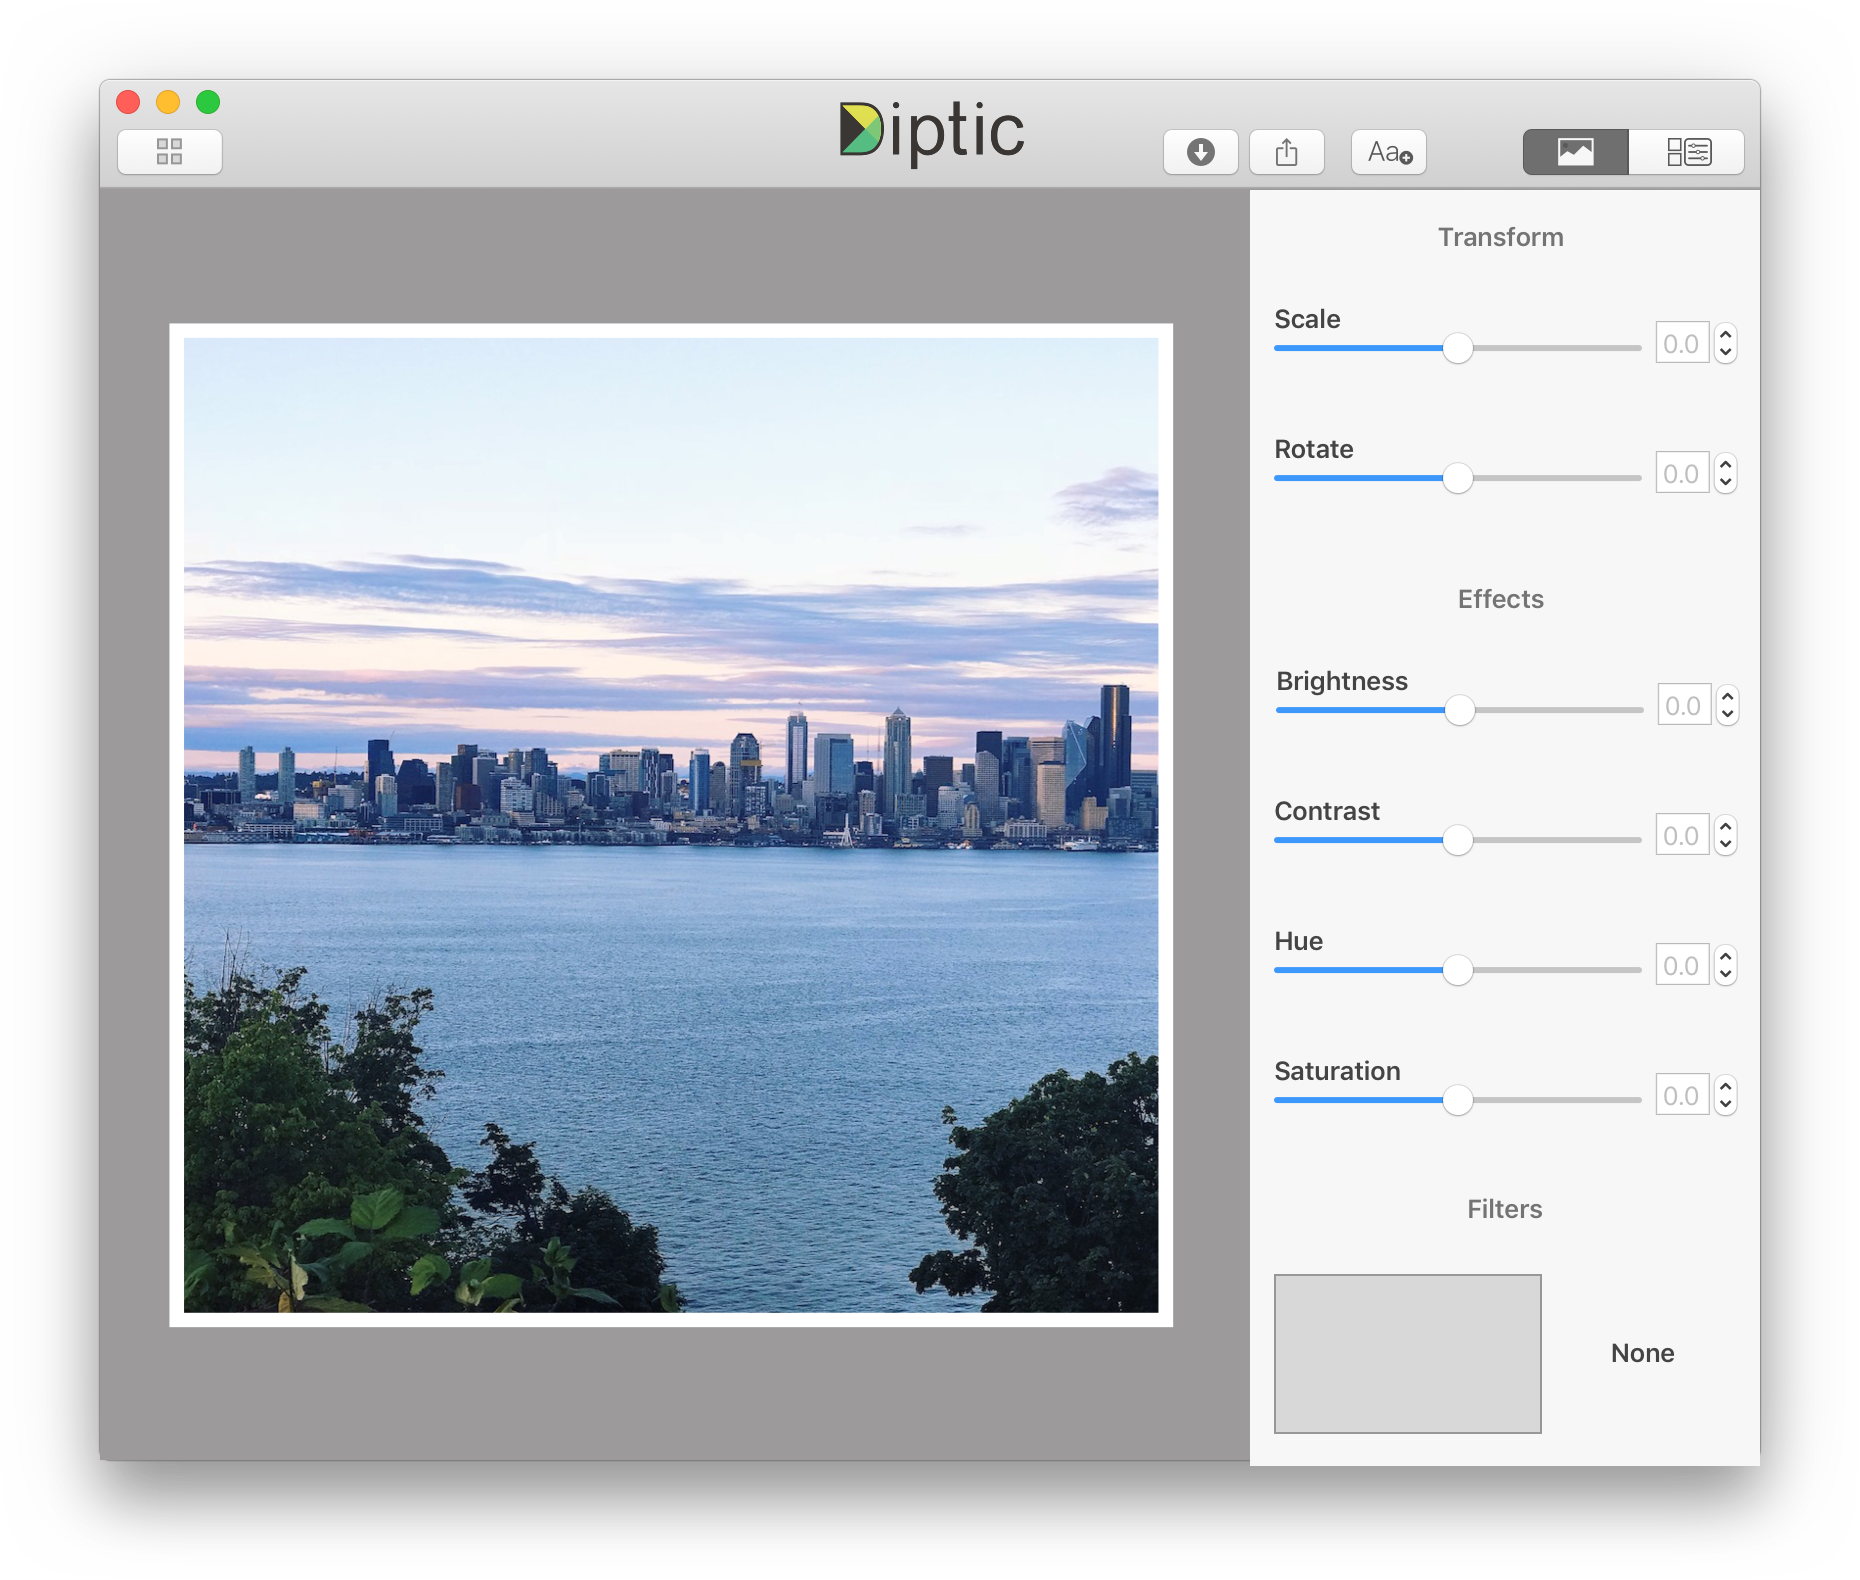Focus the Hue value field

pyautogui.click(x=1682, y=965)
